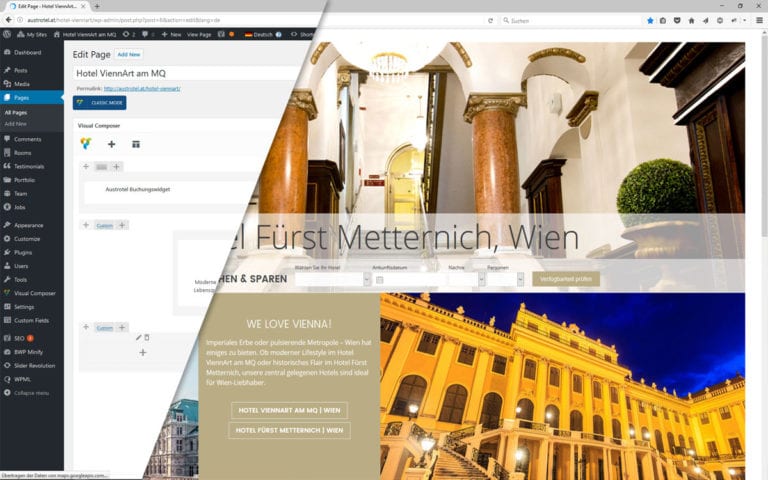768x480 pixels.
Task: Click the Ankunftsdatum date field
Action: pos(408,280)
